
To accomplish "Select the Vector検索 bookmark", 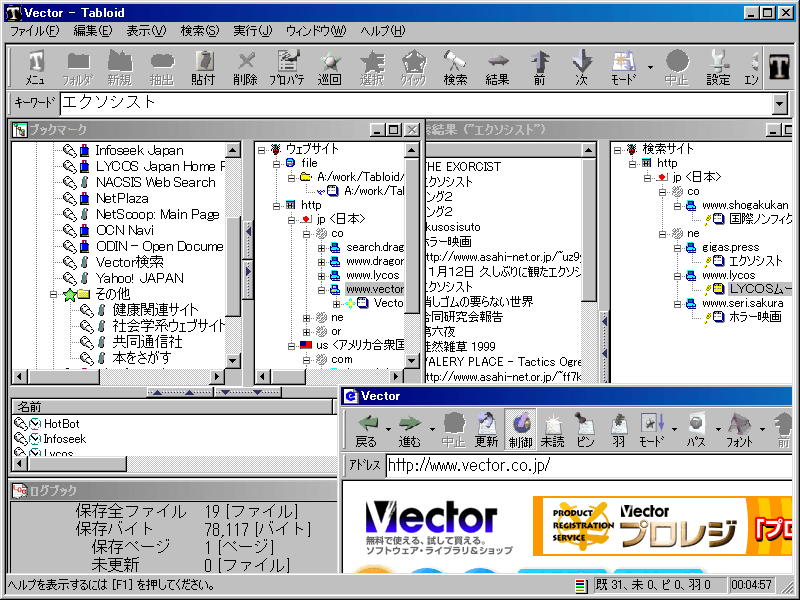I will (x=130, y=262).
